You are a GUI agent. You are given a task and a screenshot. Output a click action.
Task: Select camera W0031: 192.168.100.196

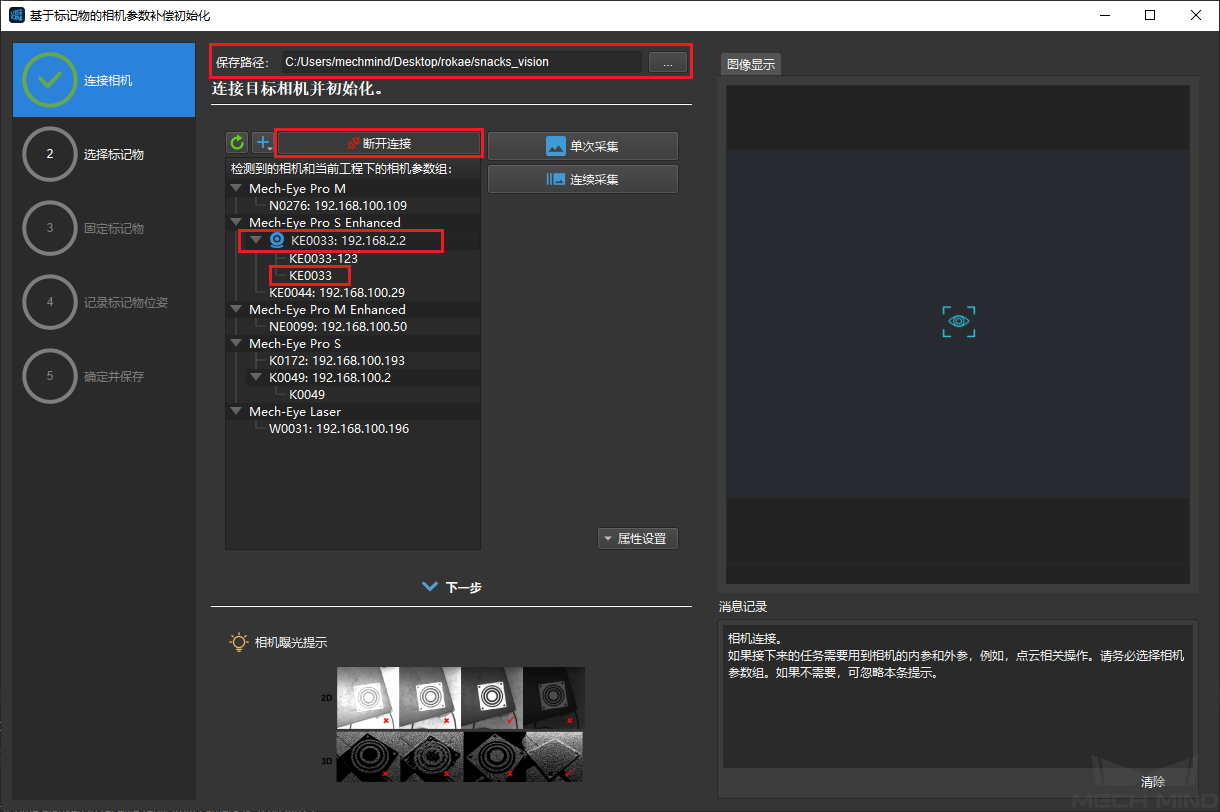339,428
